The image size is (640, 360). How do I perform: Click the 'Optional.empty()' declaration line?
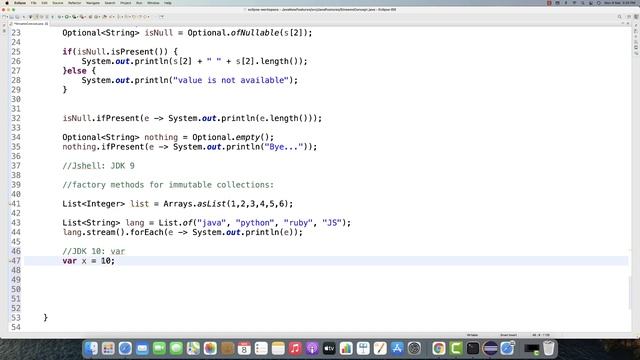pyautogui.click(x=168, y=137)
